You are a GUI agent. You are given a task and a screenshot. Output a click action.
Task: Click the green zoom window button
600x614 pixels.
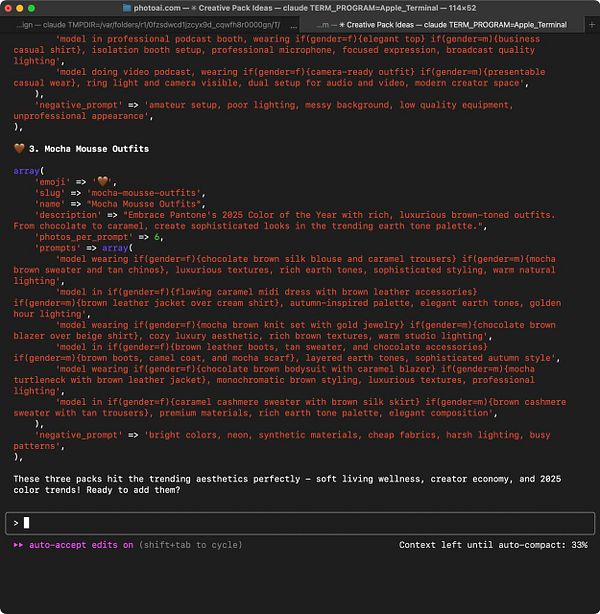31,8
